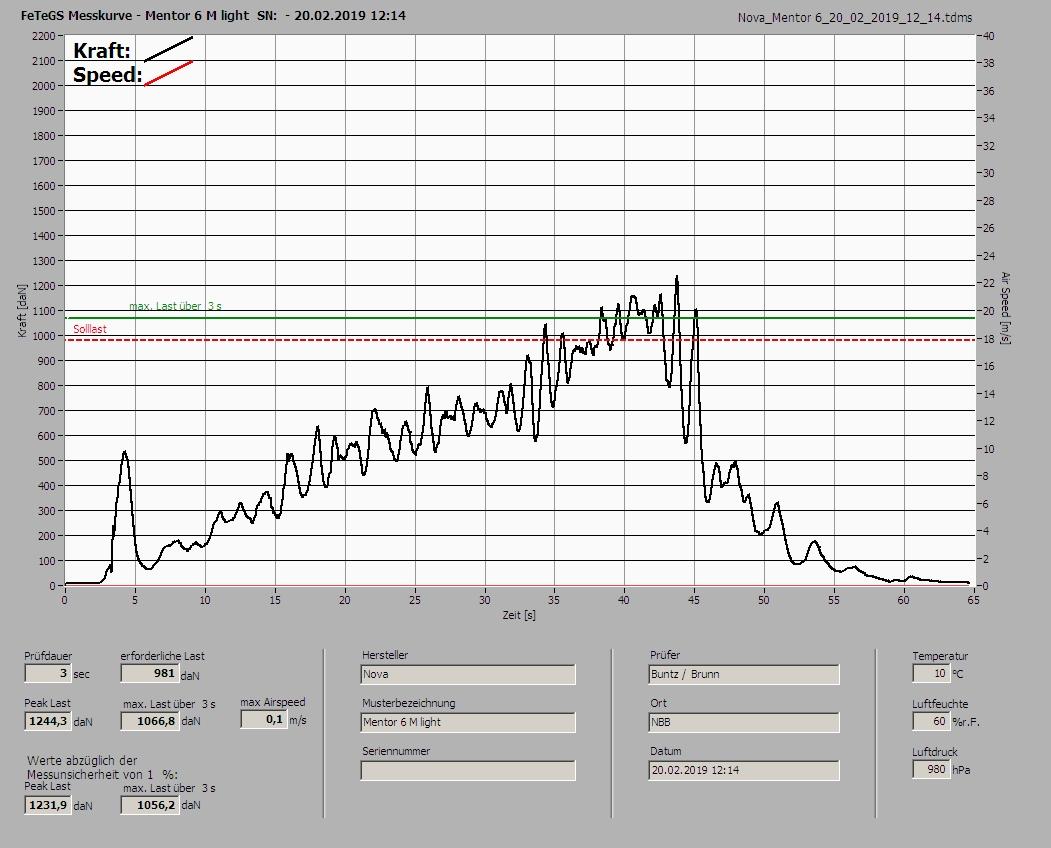Click the Prüfdauer field showing 3
Viewport: 1051px width, 848px height.
[48, 673]
